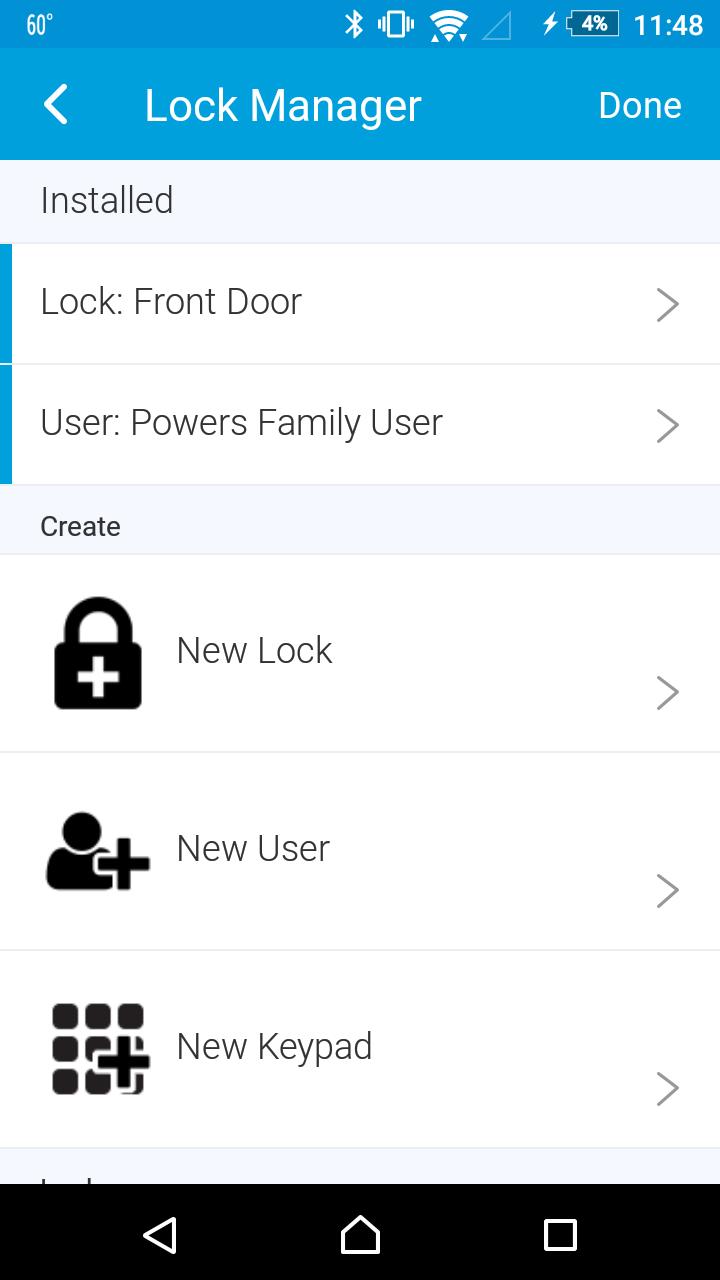This screenshot has width=720, height=1280.
Task: Open New Keypad chevron arrow
Action: (x=667, y=1088)
